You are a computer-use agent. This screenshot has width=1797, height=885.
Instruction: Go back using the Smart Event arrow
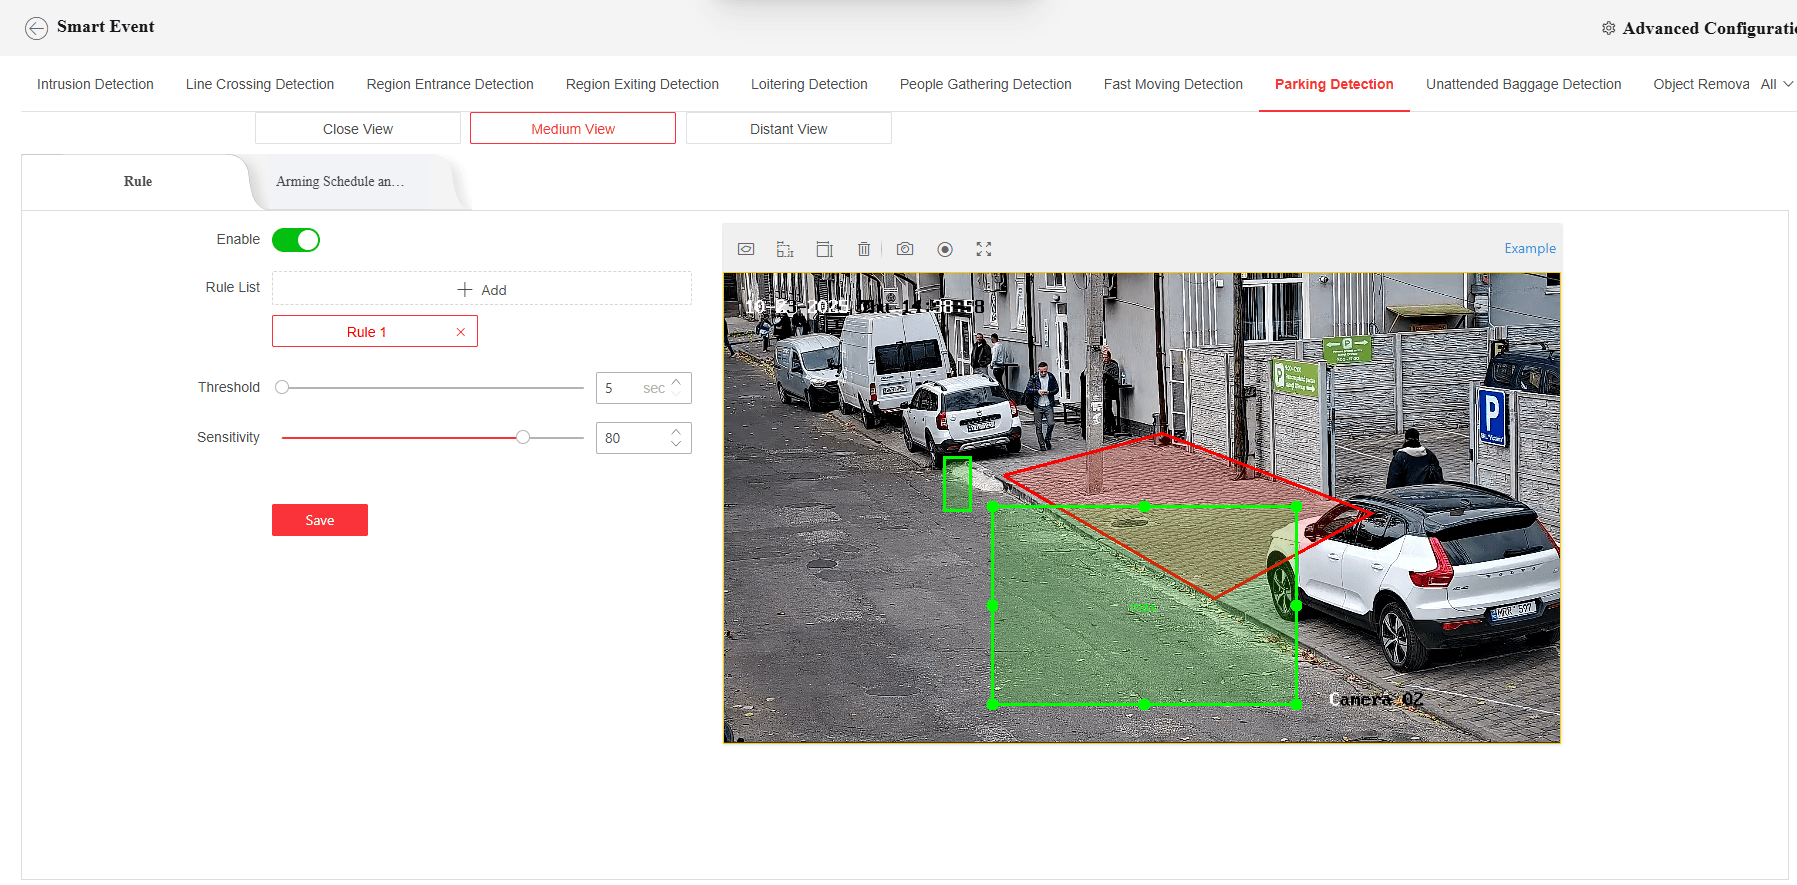tap(36, 28)
